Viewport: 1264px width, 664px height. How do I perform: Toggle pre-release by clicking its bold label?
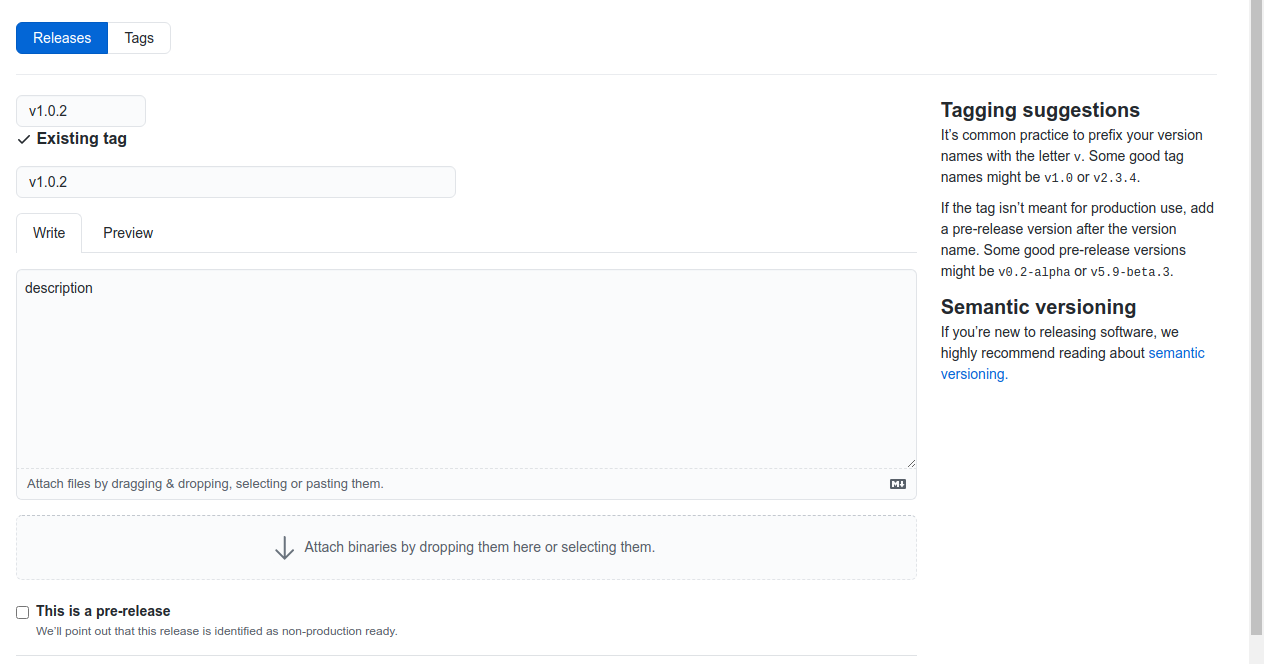pos(102,611)
